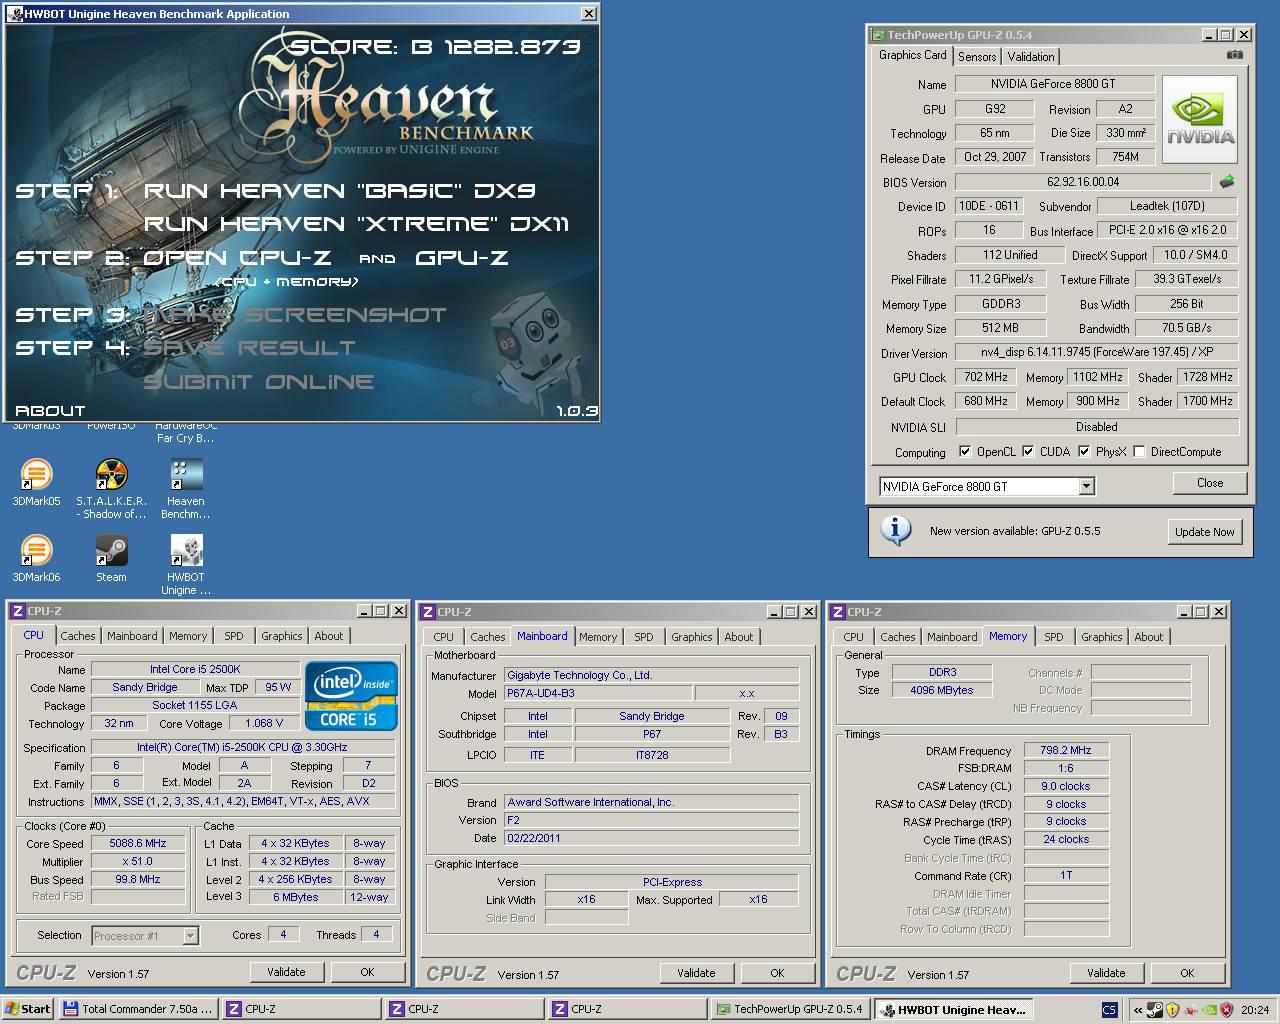
Task: Toggle the CUDA checkbox in GPU-Z
Action: click(1027, 451)
